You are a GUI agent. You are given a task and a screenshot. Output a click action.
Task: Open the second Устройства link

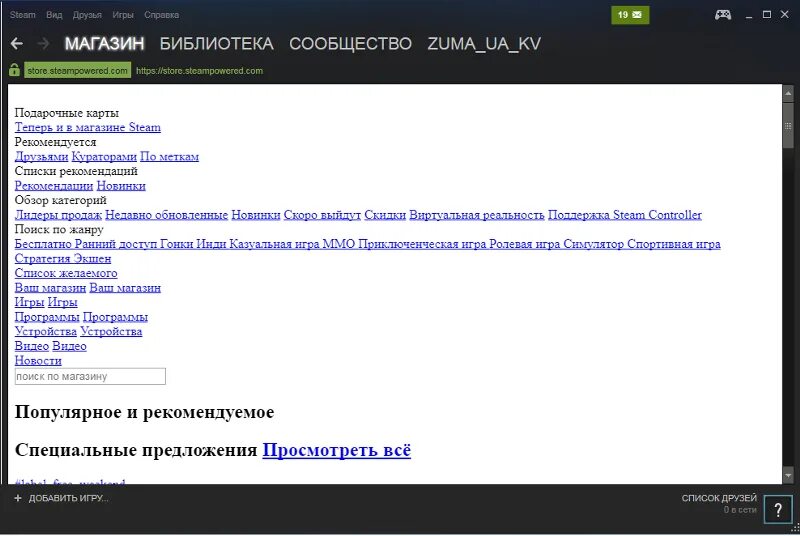[x=111, y=331]
